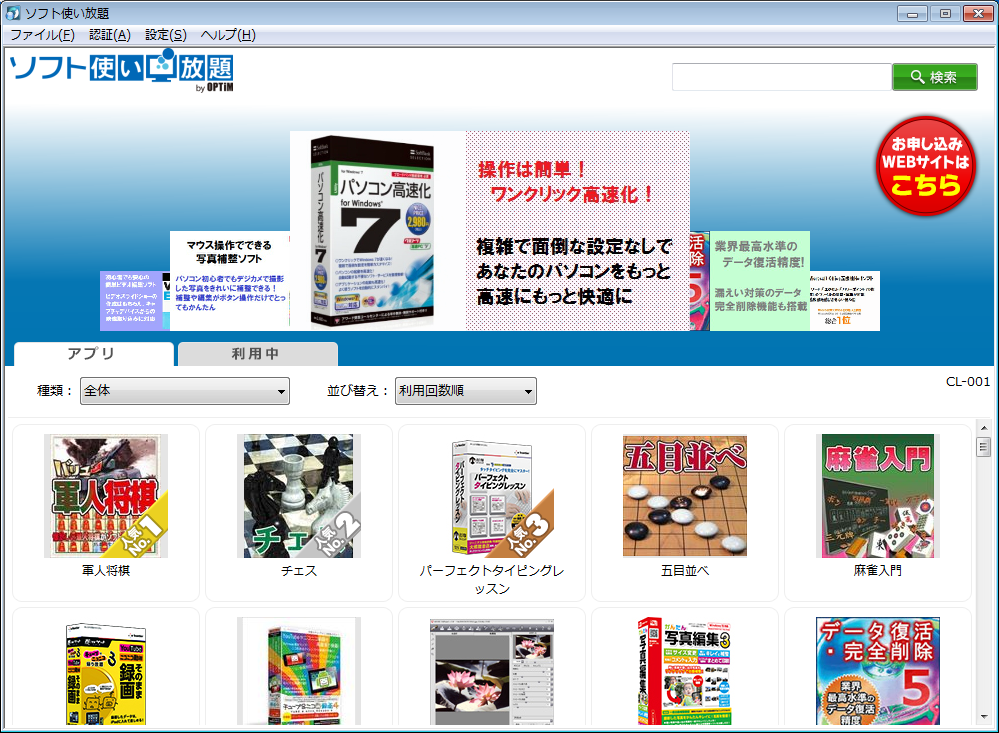The height and width of the screenshot is (733, 999).
Task: Select the パーフェクトタイピングレッスン box image
Action: click(492, 496)
